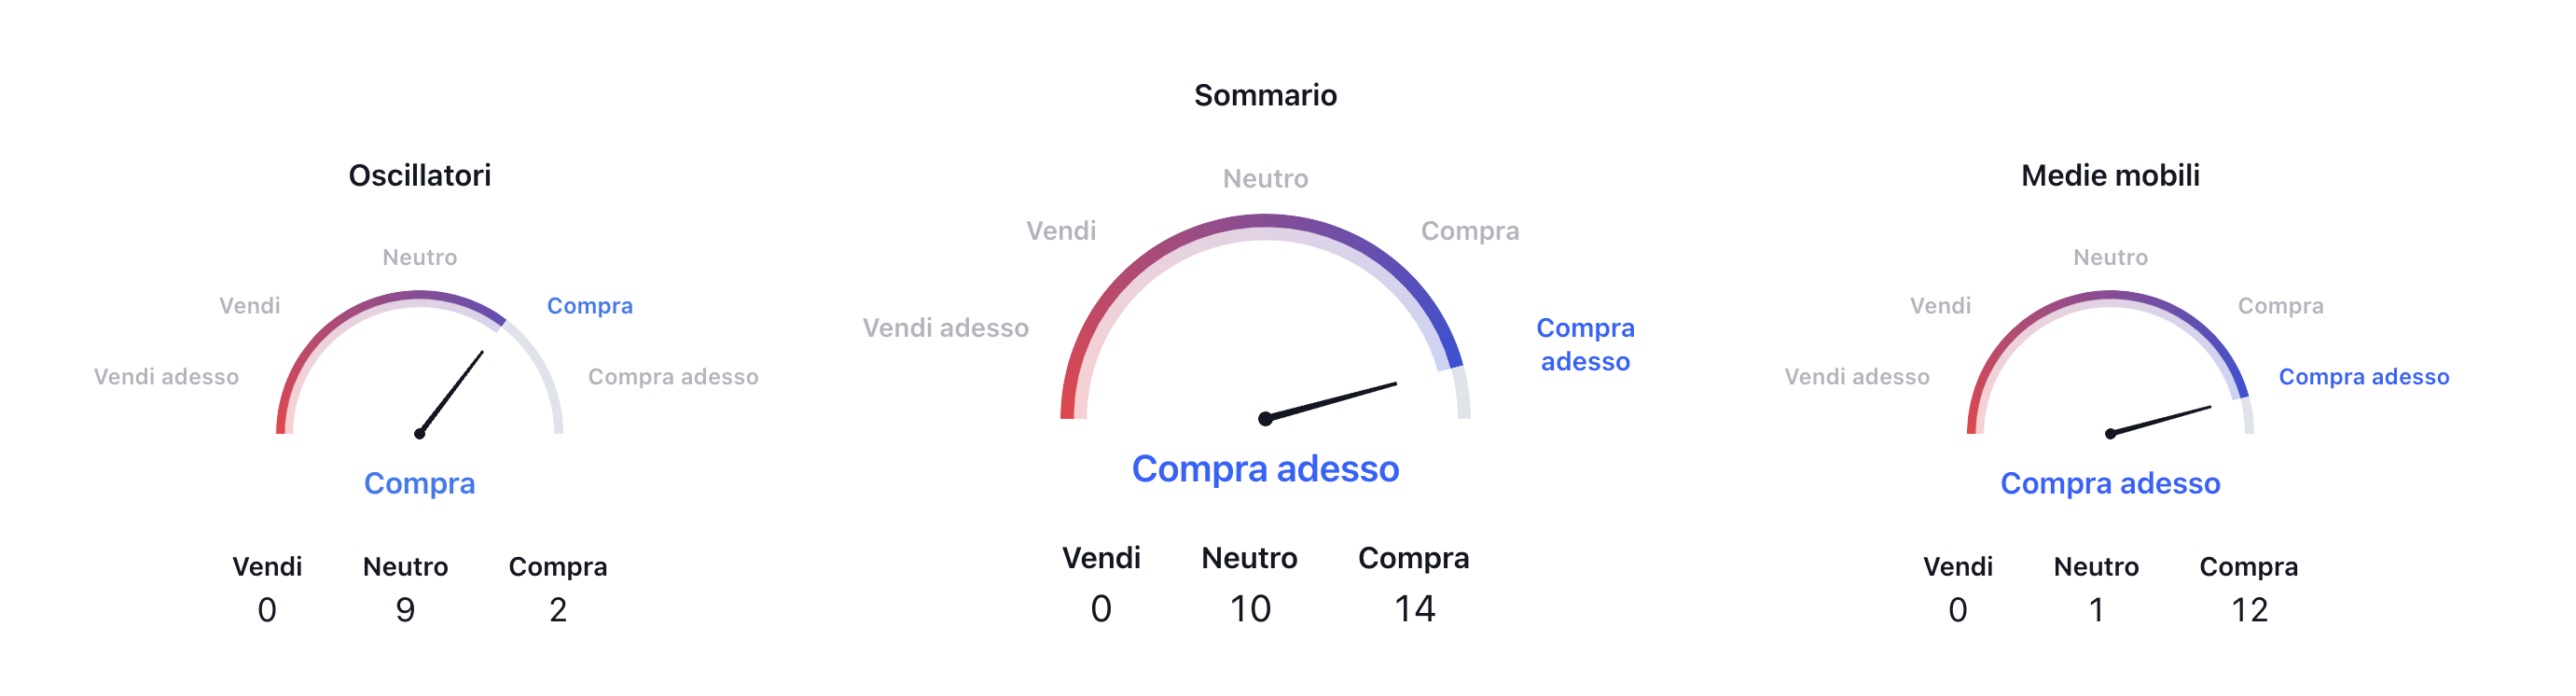Image resolution: width=2576 pixels, height=696 pixels.
Task: Click the Compra count 12 under Medie mobili
Action: pyautogui.click(x=2249, y=609)
